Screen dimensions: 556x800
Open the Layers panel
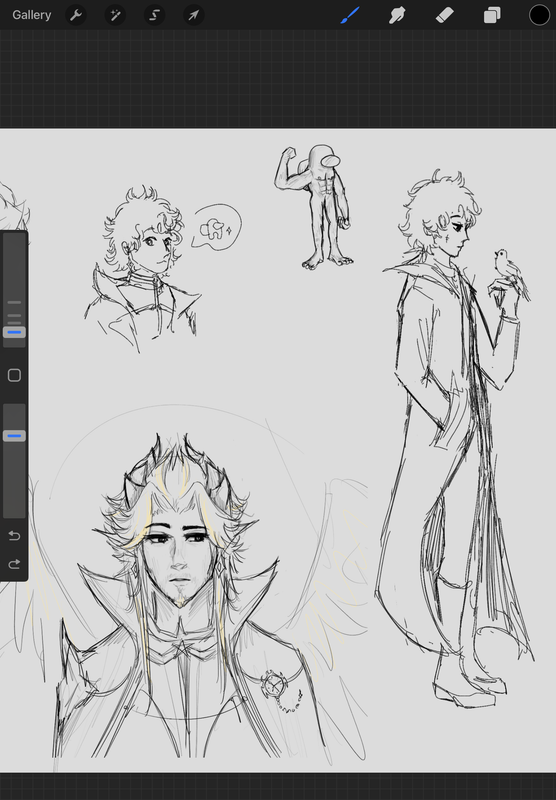pyautogui.click(x=492, y=15)
